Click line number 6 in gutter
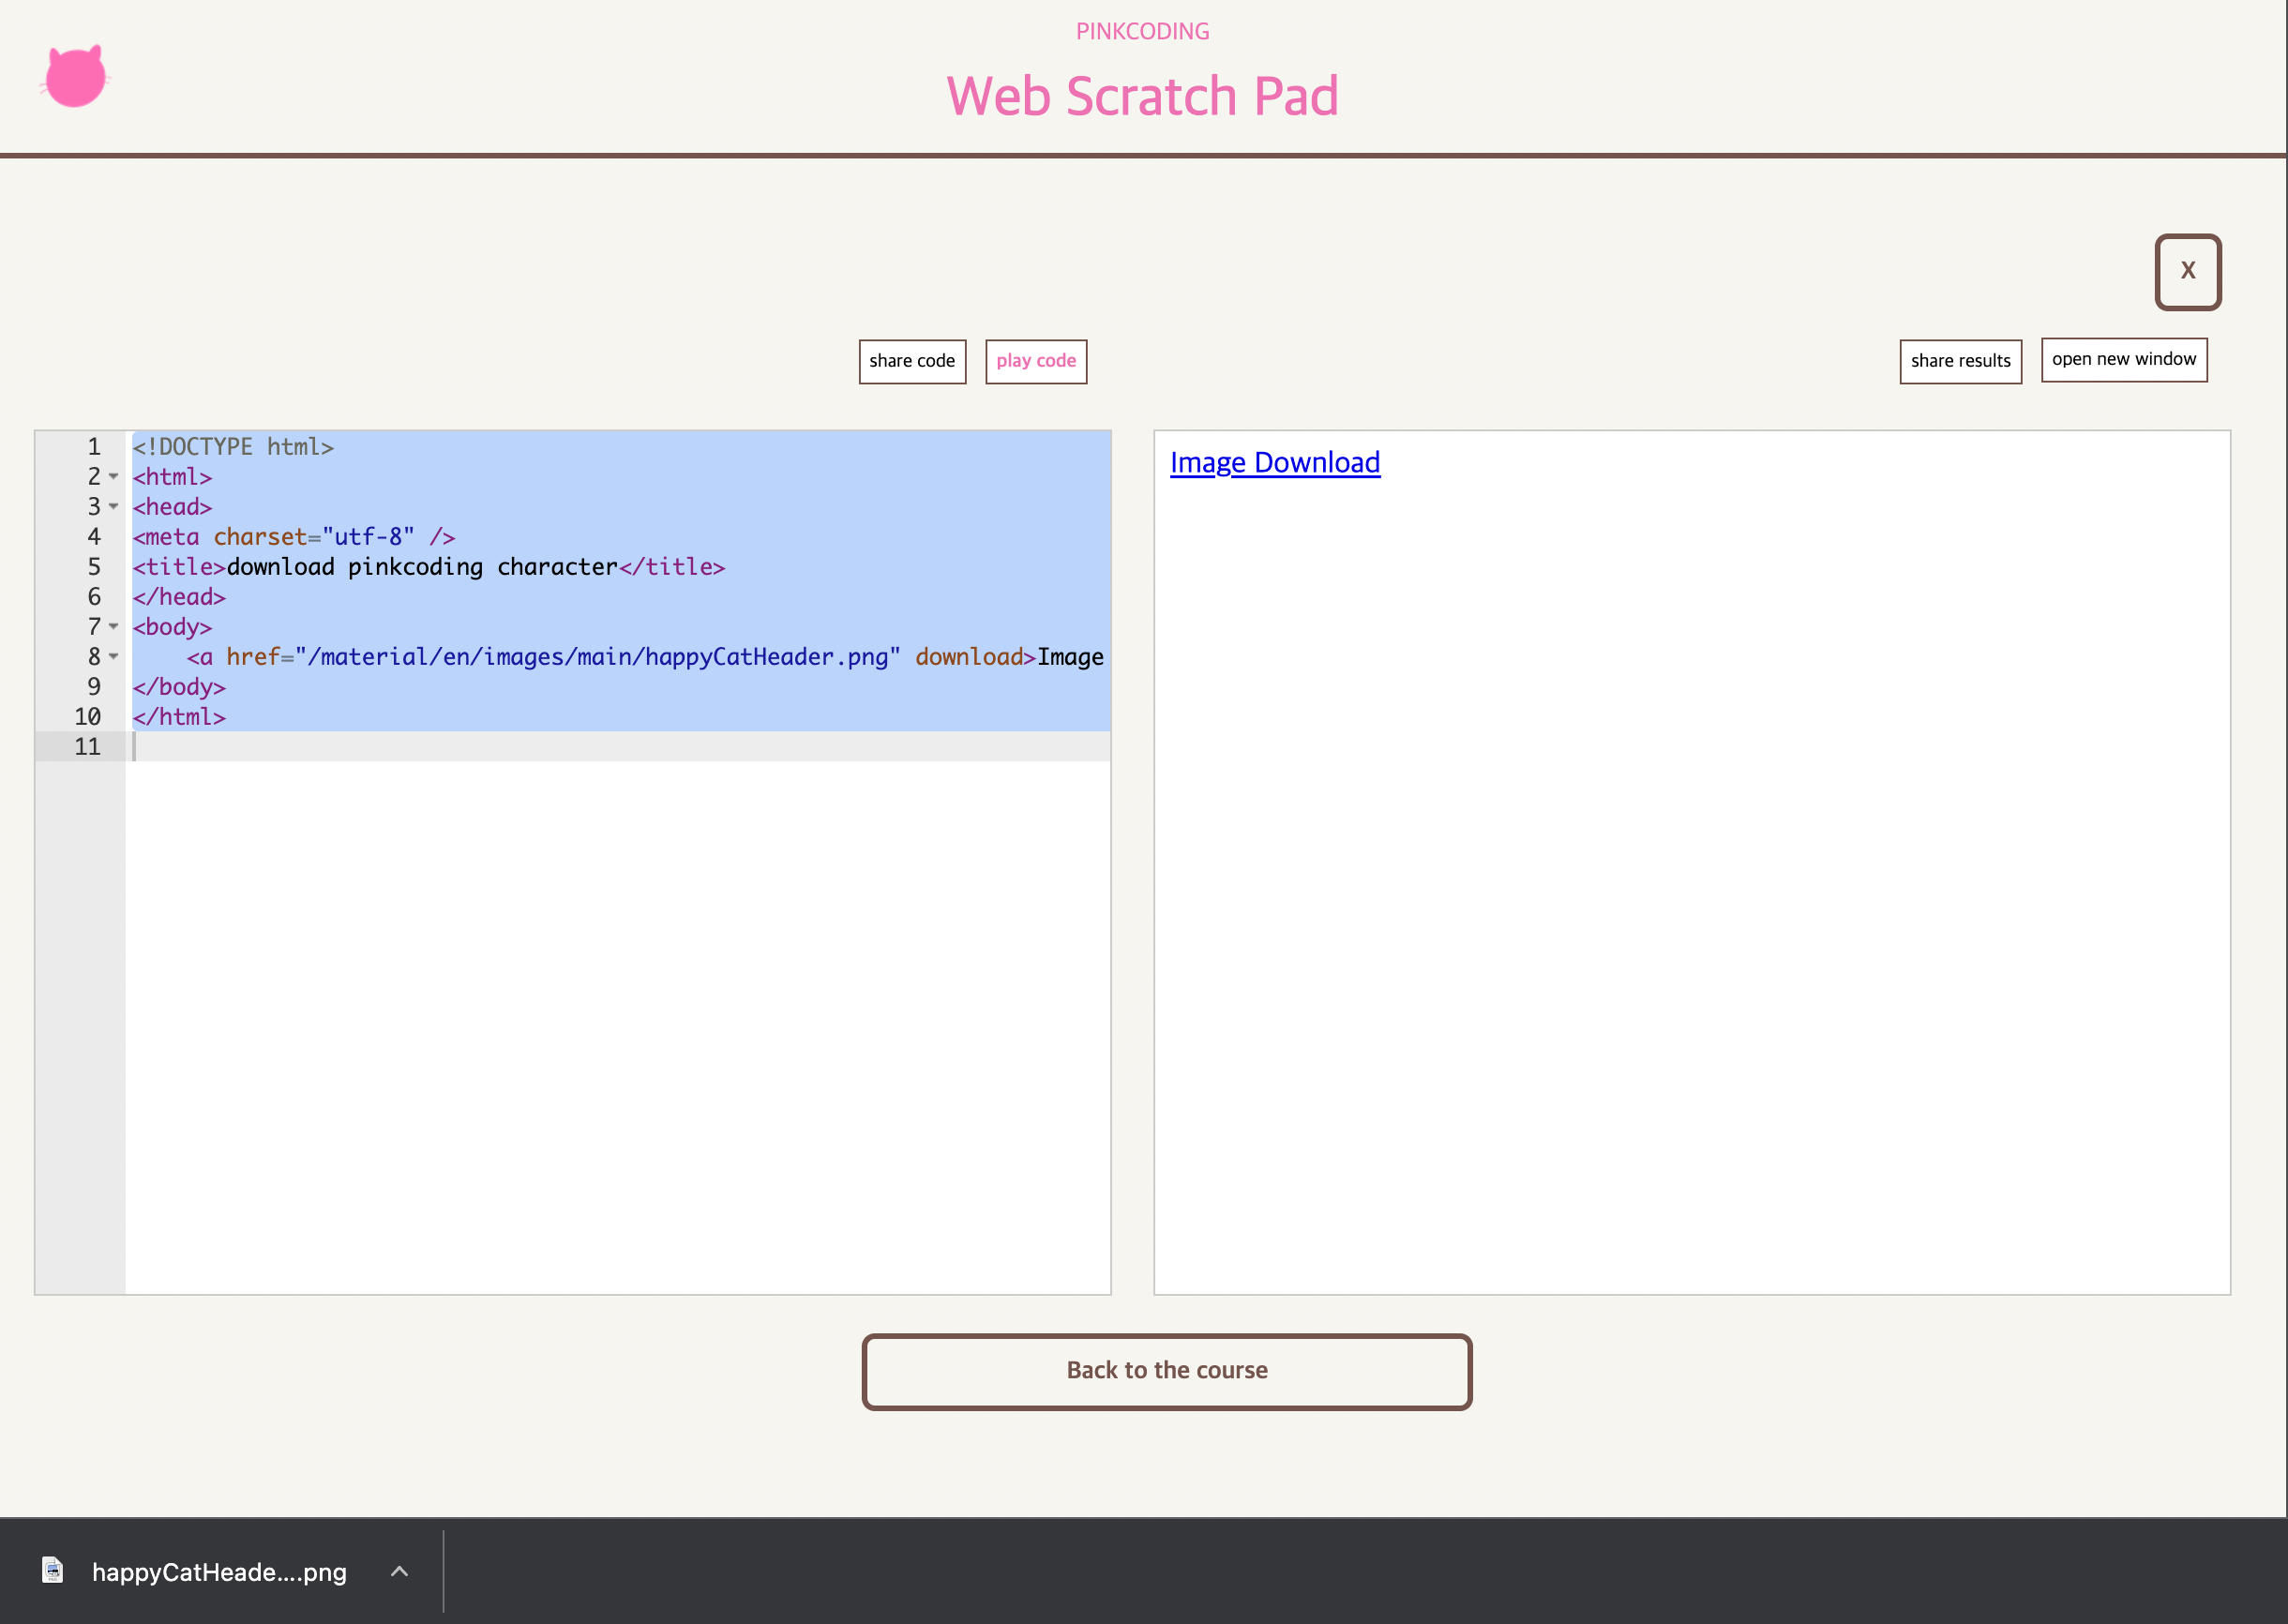The width and height of the screenshot is (2288, 1624). pyautogui.click(x=94, y=597)
